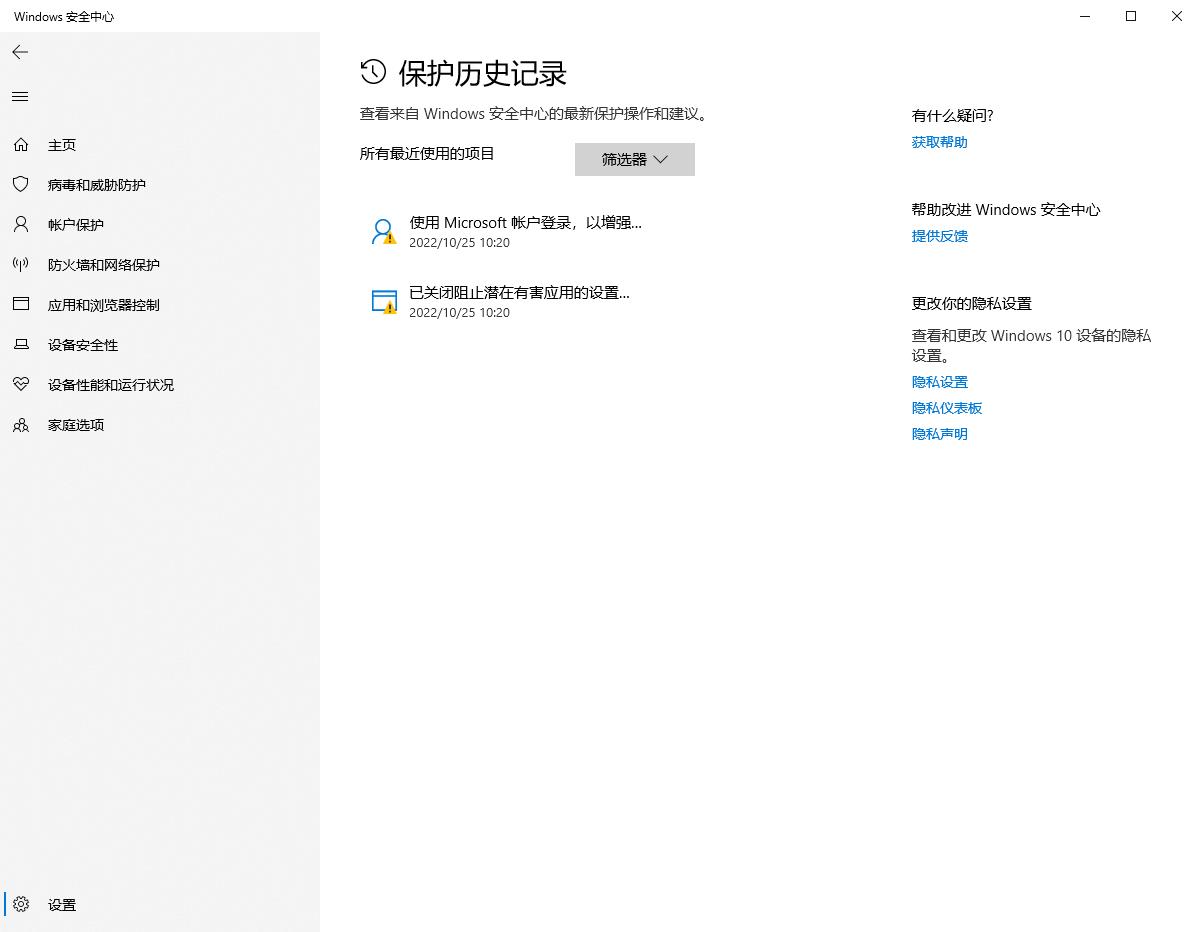Screen dimensions: 1200x932
Task: Click the 更改你的隐私设置 heading
Action: point(972,304)
